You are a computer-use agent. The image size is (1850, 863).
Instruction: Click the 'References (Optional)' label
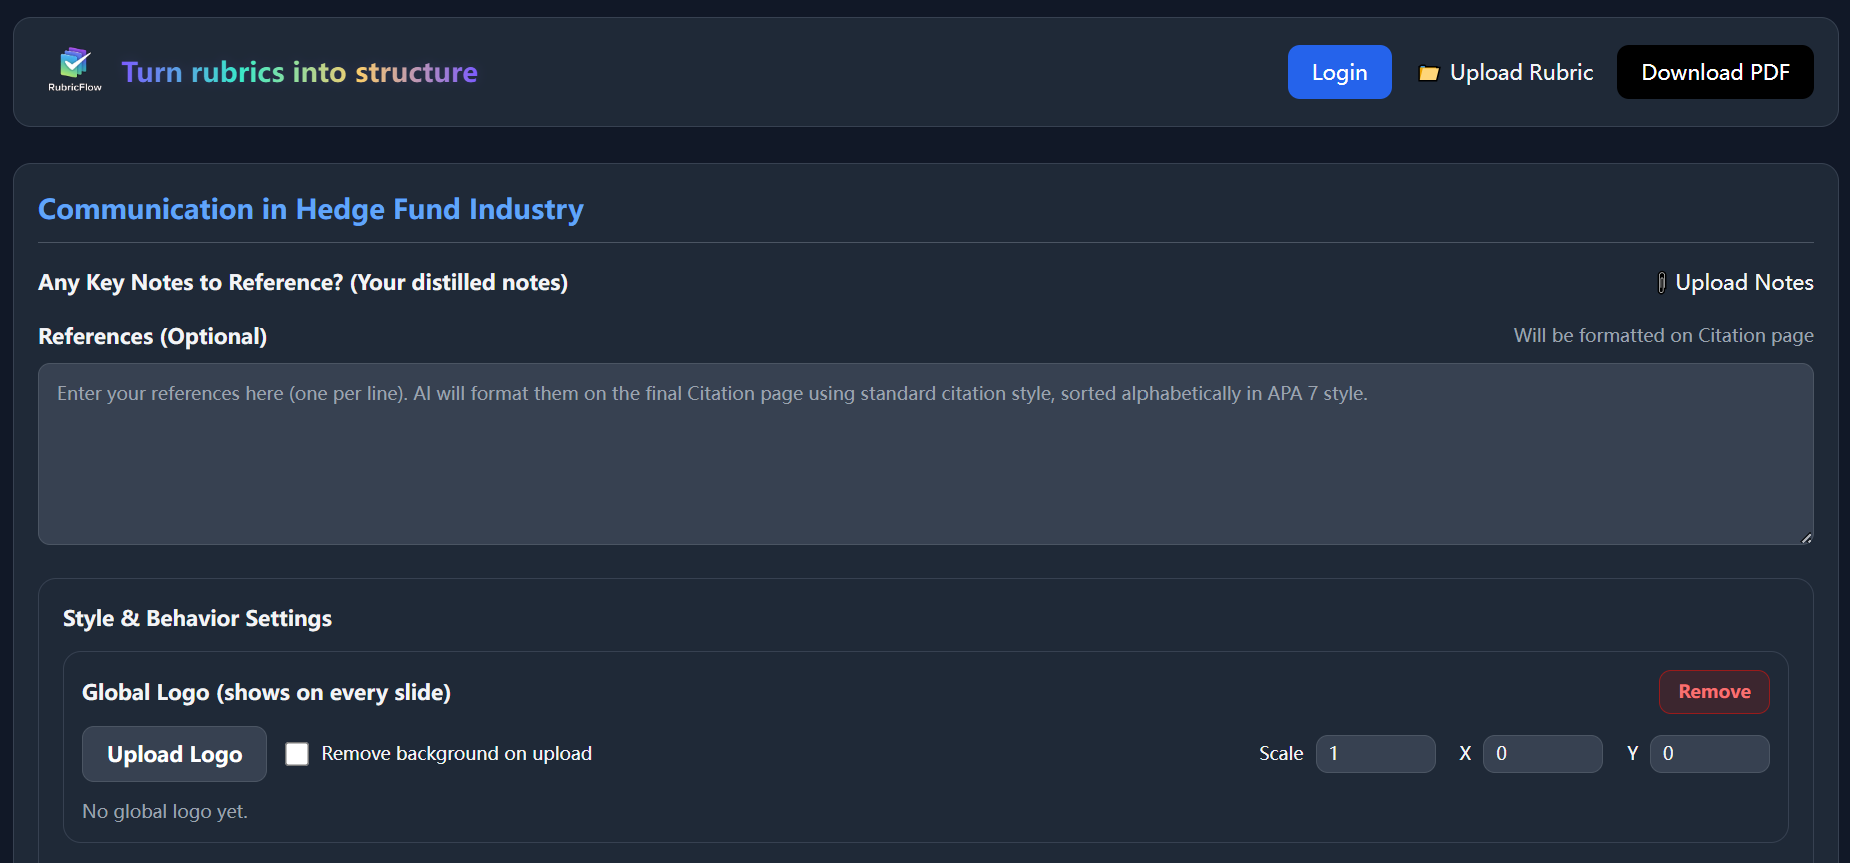152,337
